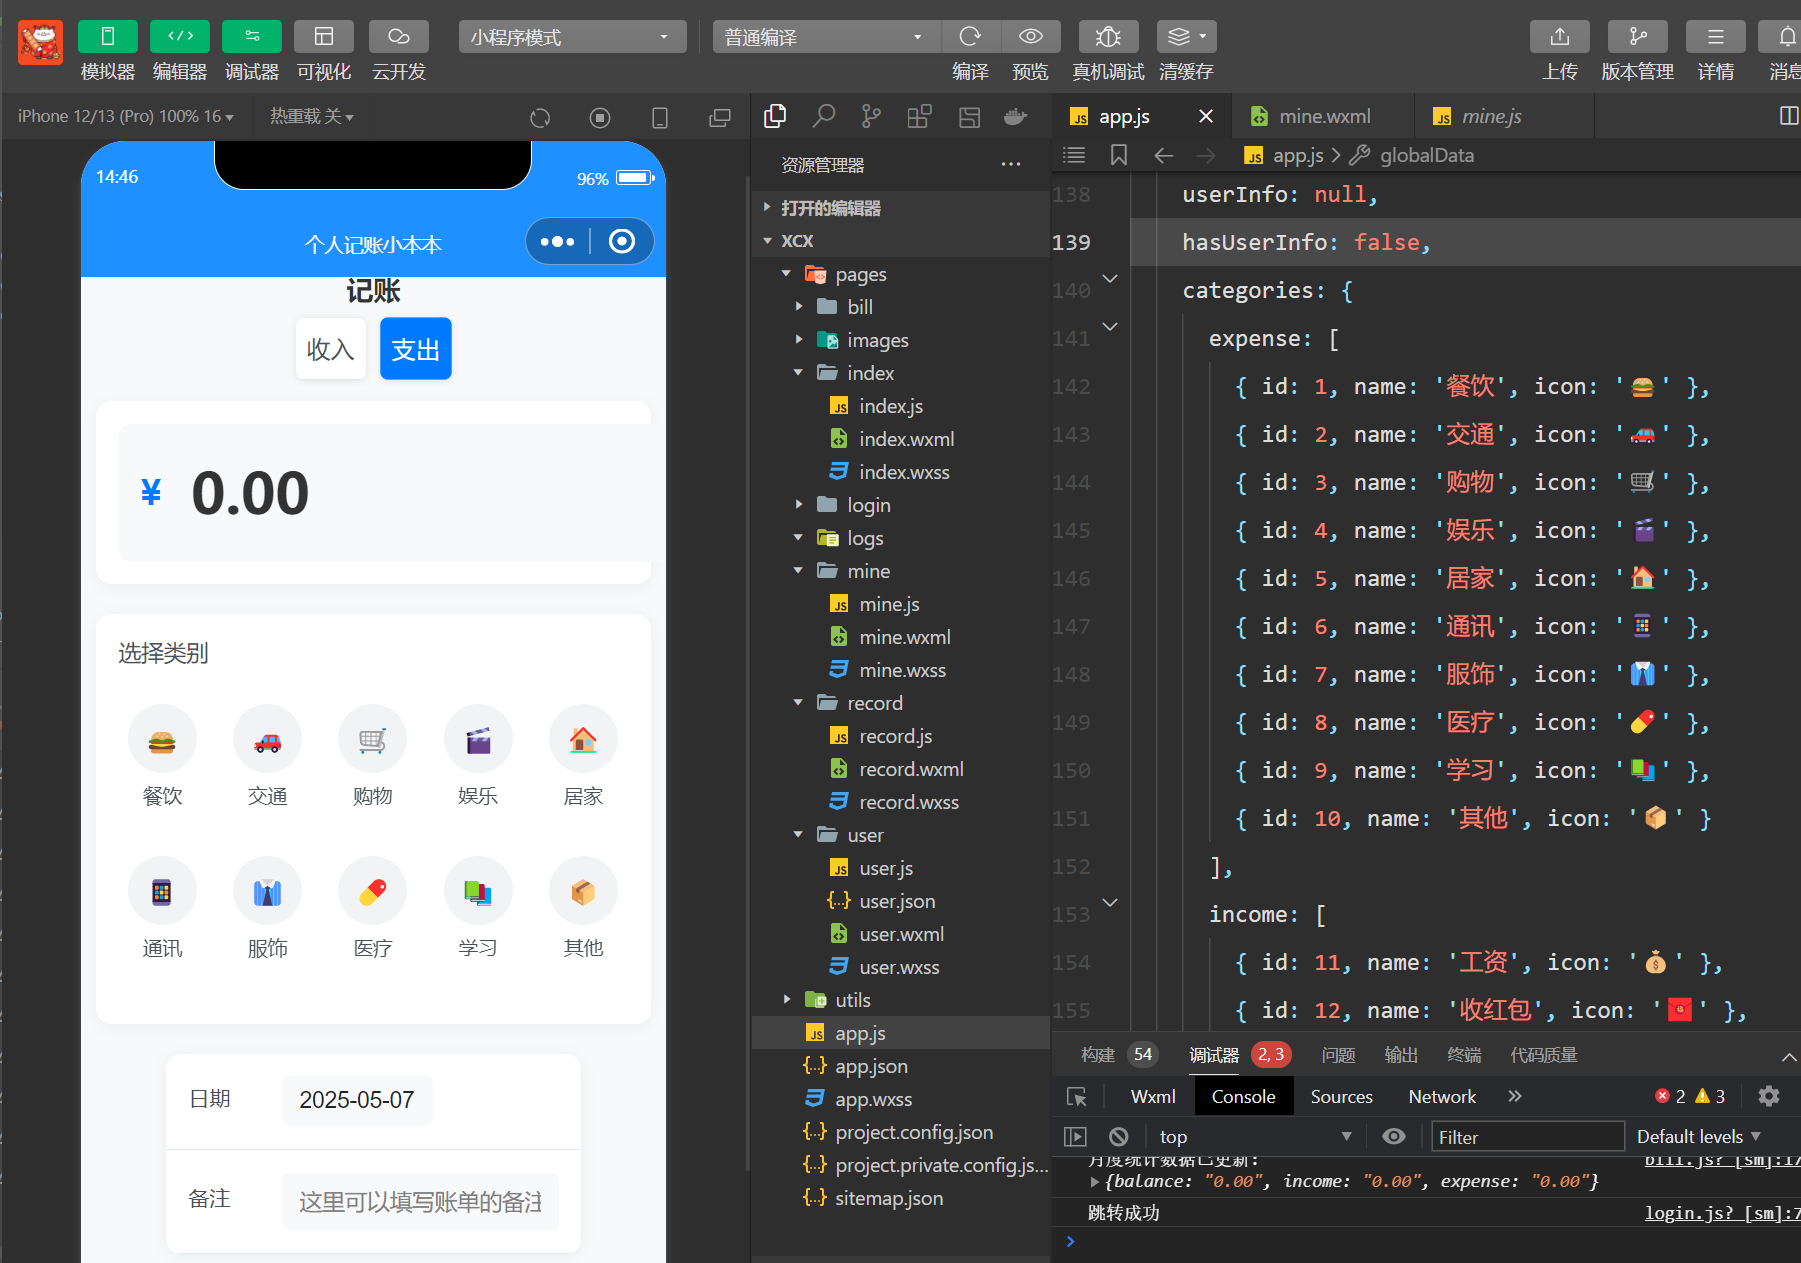Start real device debugging

tap(1108, 37)
